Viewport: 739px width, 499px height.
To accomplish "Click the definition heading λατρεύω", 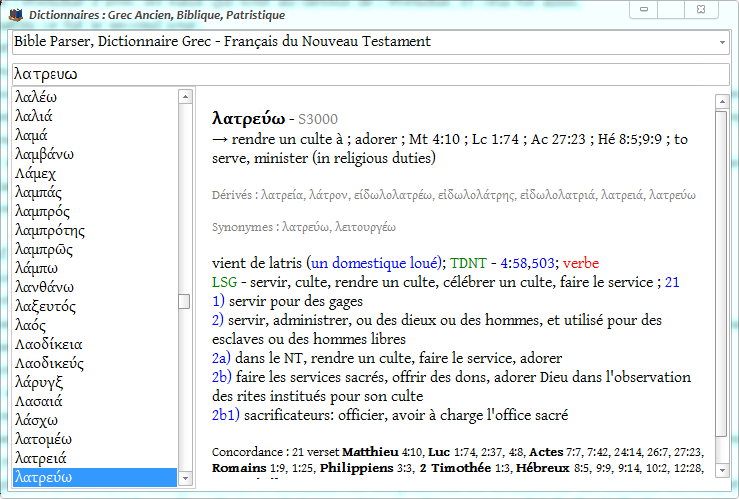I will (248, 118).
